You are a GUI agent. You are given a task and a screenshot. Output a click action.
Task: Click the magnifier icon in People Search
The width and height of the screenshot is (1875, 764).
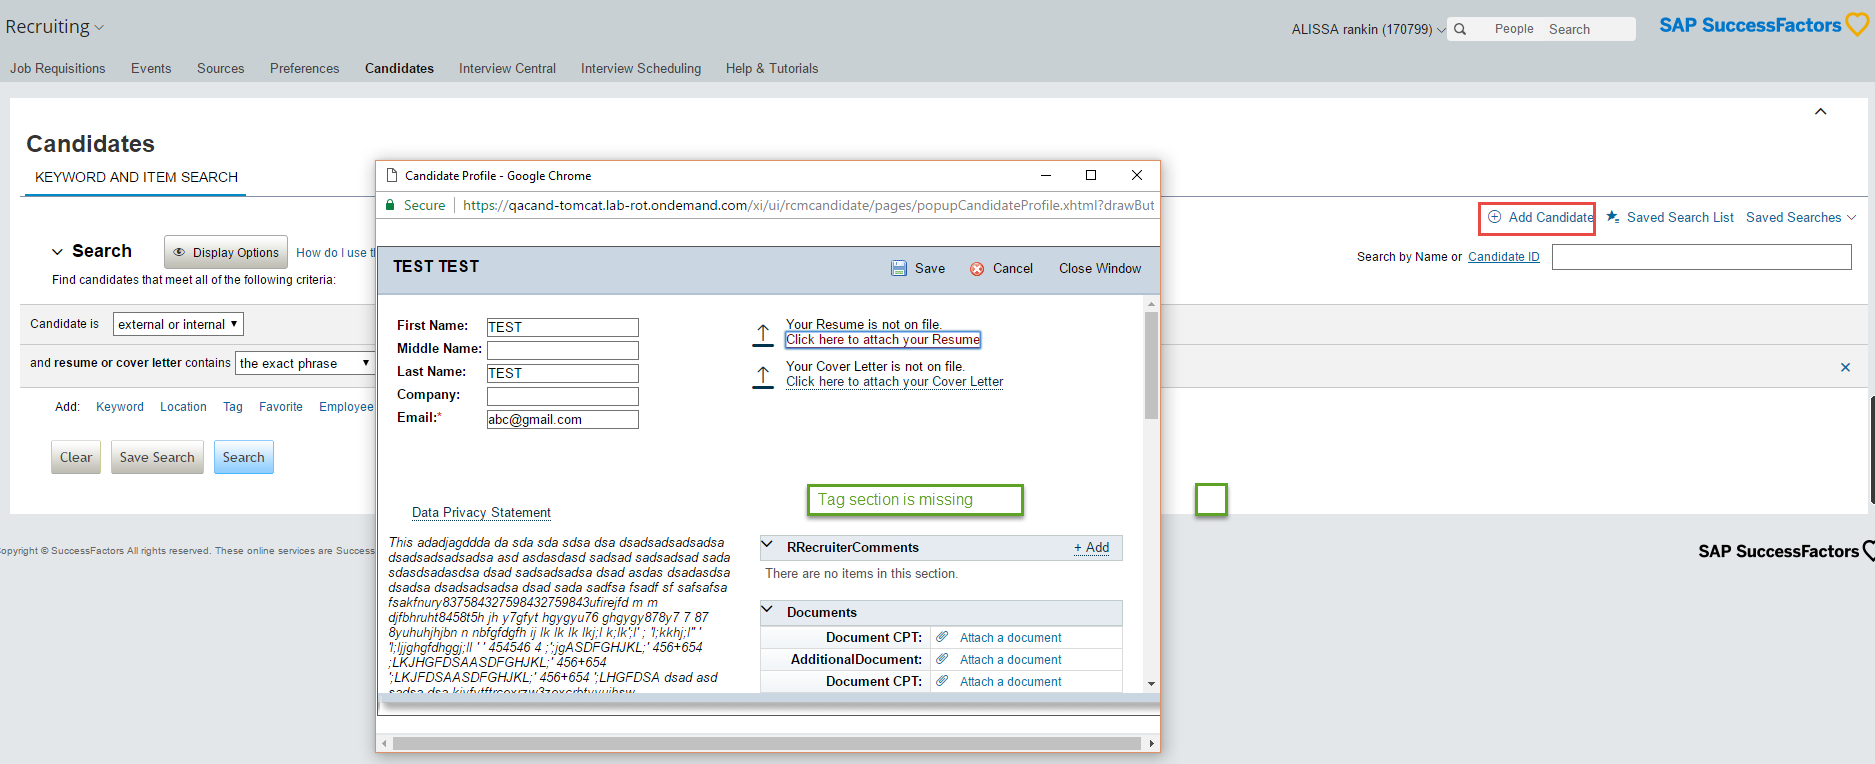pyautogui.click(x=1460, y=29)
